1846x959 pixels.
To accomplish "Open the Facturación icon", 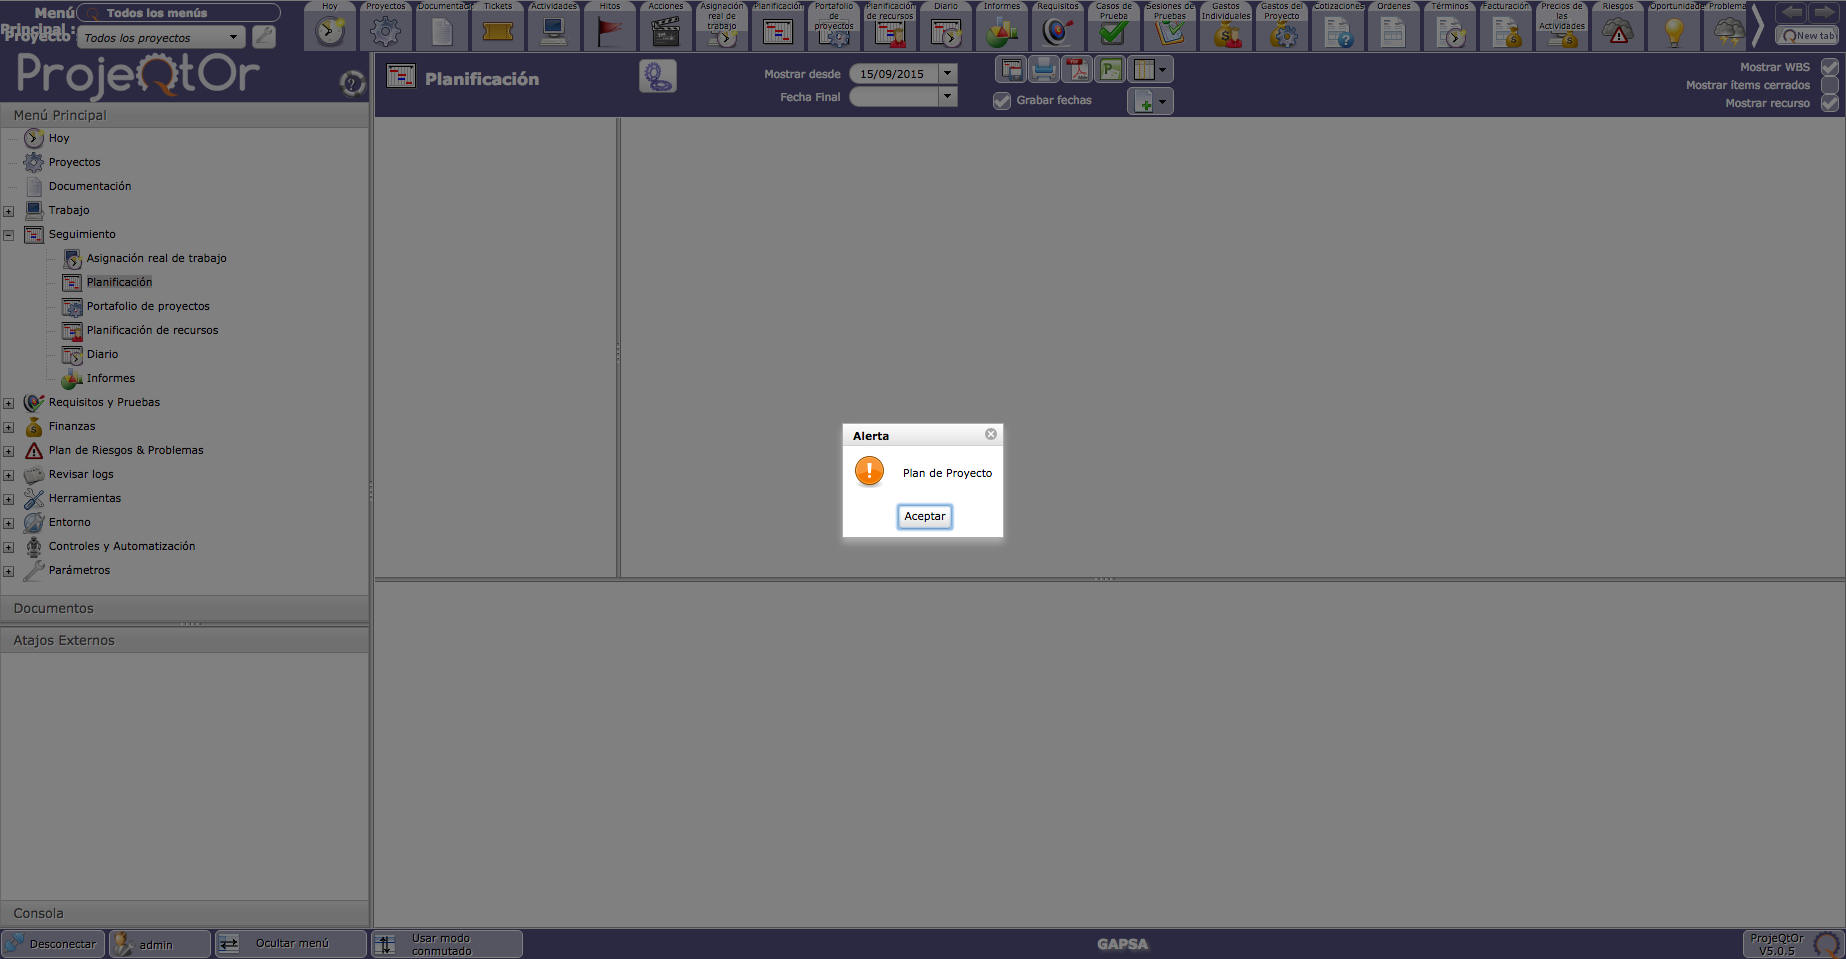I will coord(1506,32).
